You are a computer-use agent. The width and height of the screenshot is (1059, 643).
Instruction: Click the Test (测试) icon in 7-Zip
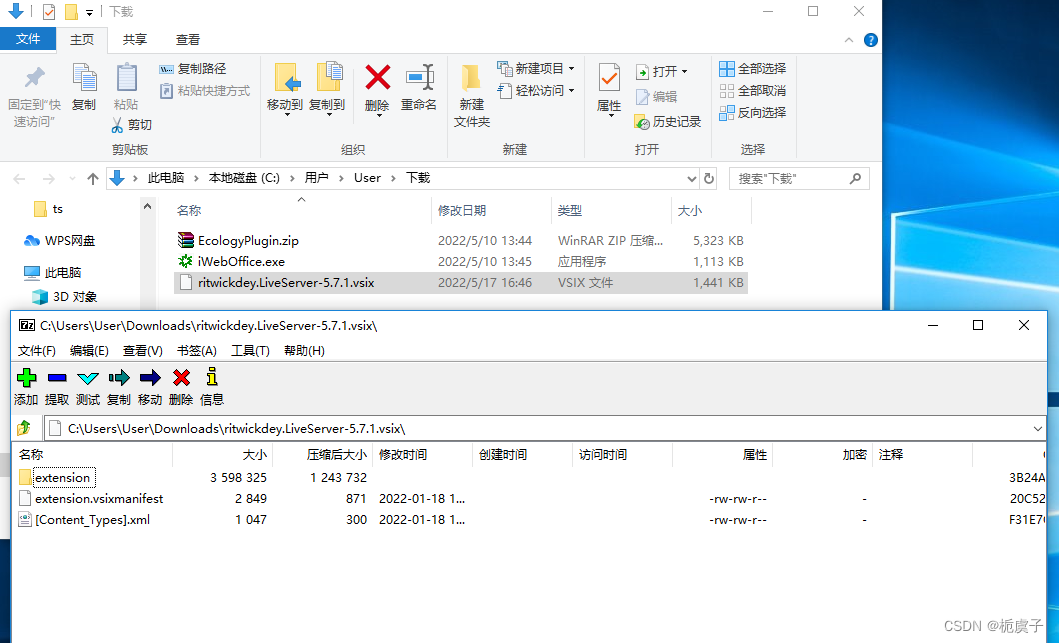[88, 378]
